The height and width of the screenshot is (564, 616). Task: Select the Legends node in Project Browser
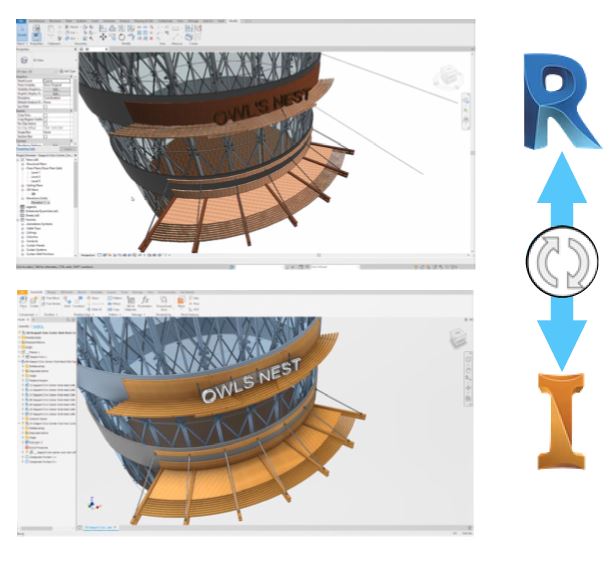[x=31, y=207]
